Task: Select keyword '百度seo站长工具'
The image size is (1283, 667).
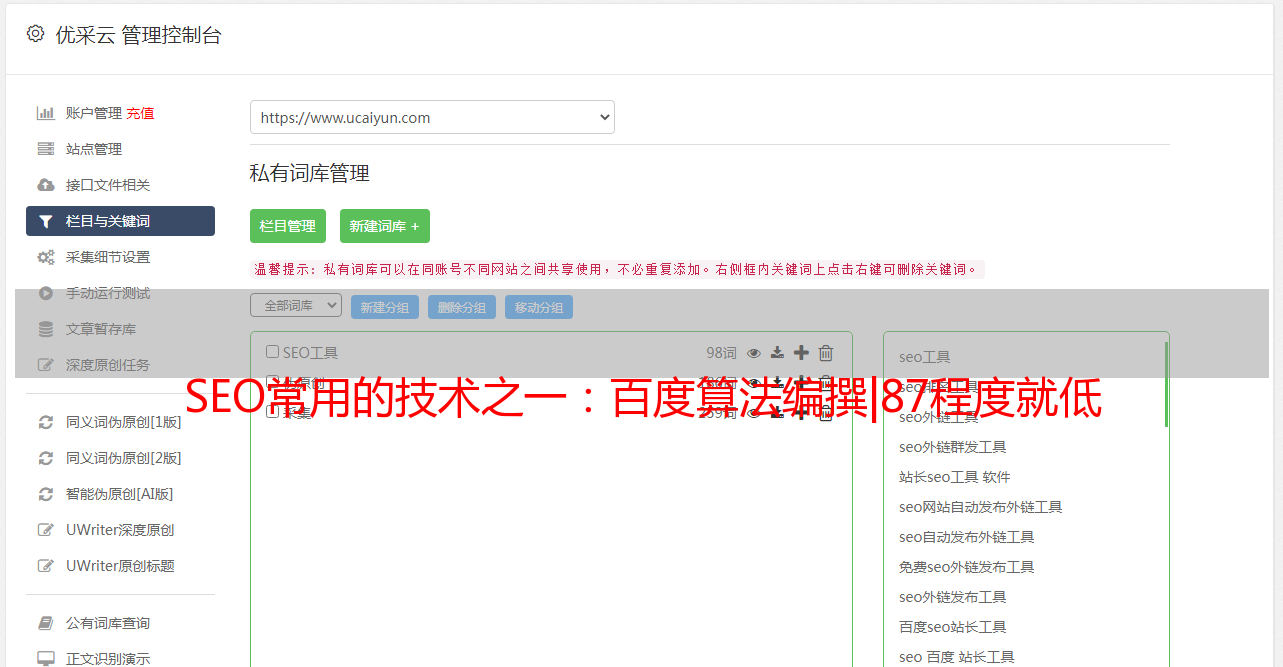Action: (953, 627)
